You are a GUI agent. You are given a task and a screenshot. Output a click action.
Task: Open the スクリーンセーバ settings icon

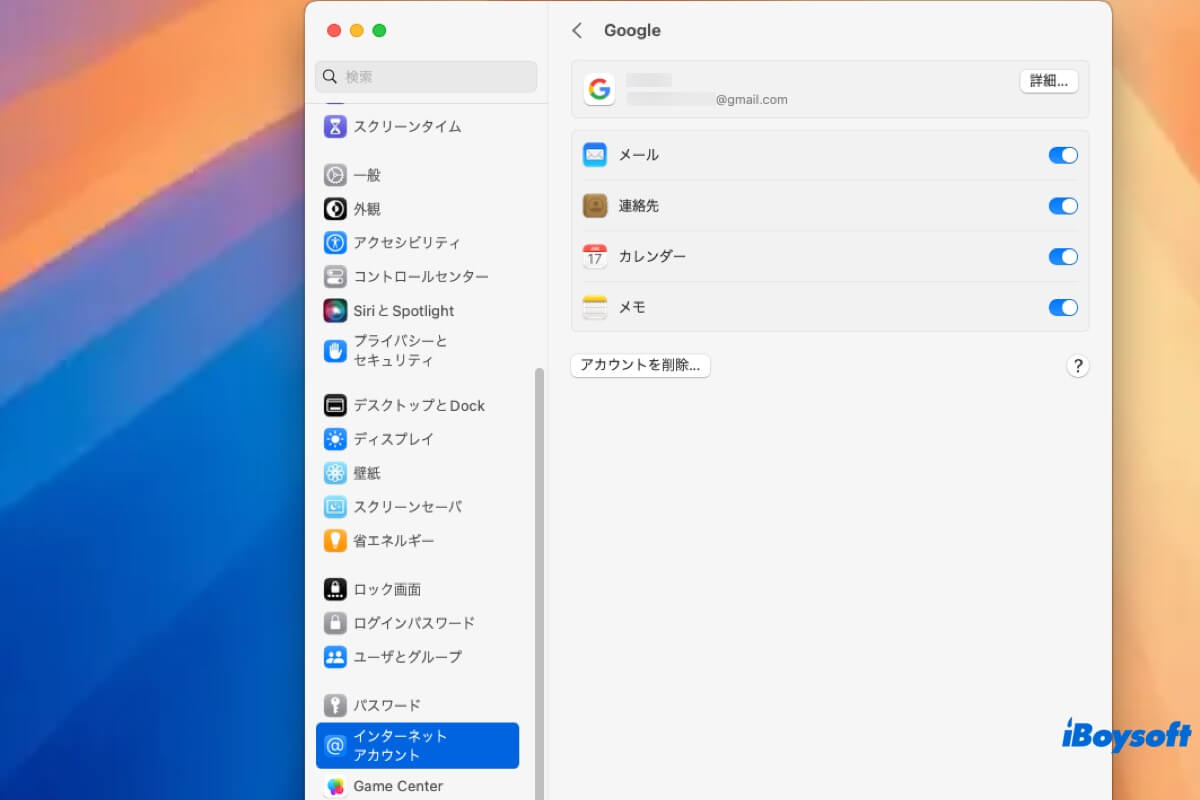pos(334,506)
